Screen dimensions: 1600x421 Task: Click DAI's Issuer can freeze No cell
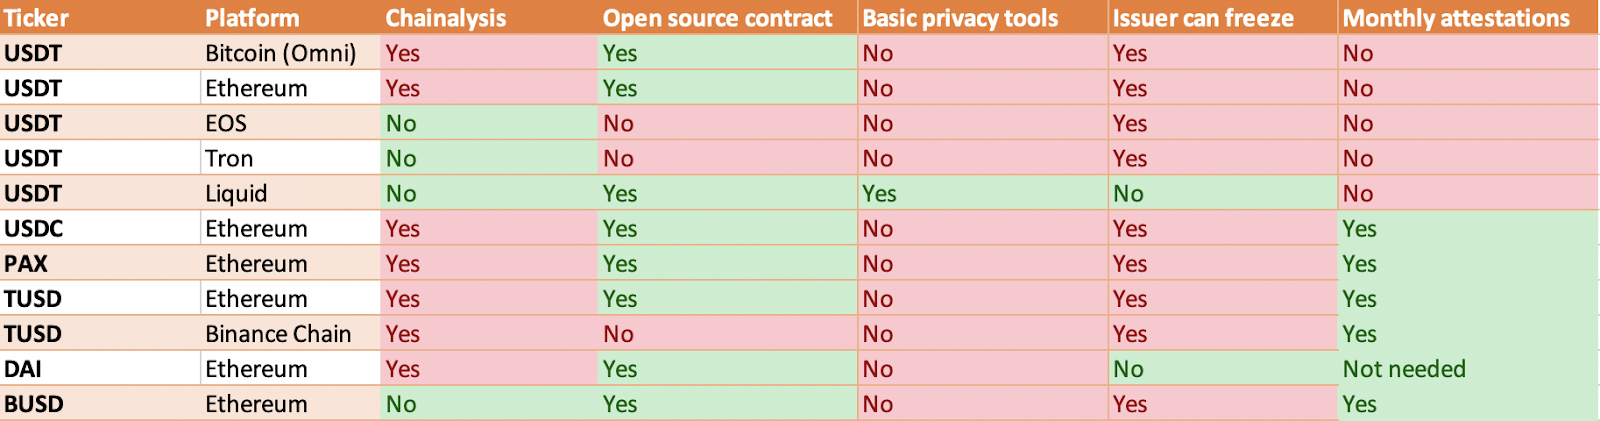click(x=1224, y=369)
